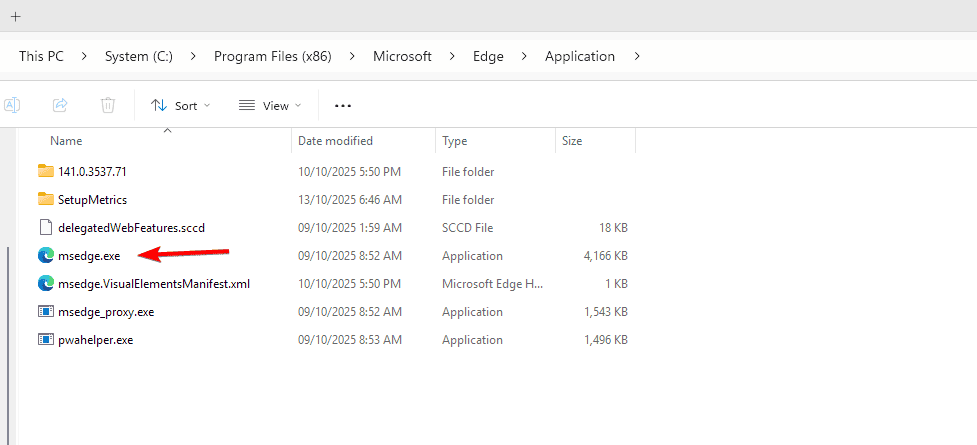
Task: Expand the chevron after Application breadcrumb
Action: 637,57
